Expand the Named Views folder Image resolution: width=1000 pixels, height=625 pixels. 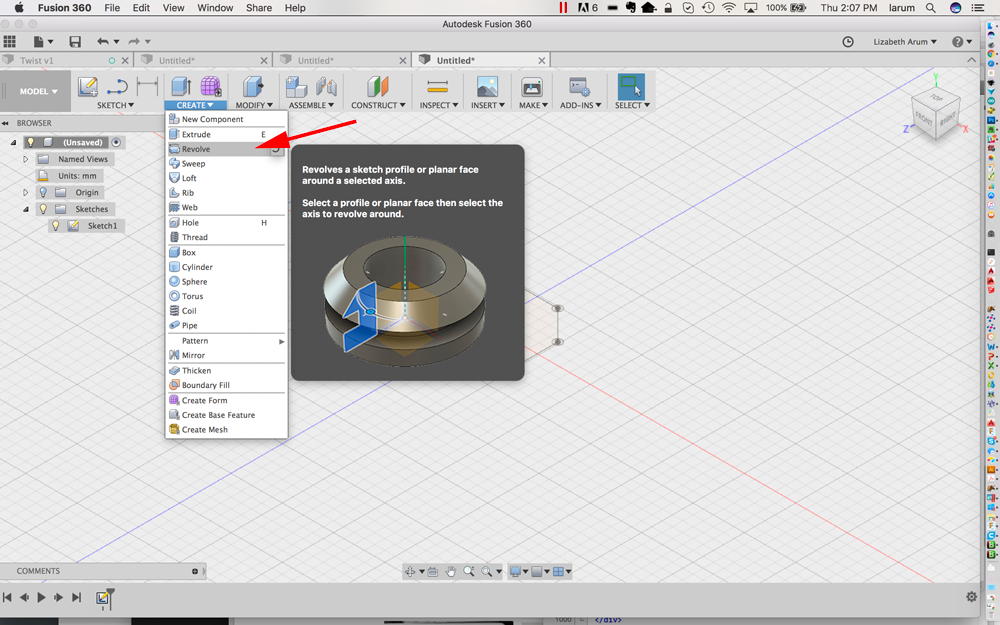26,159
